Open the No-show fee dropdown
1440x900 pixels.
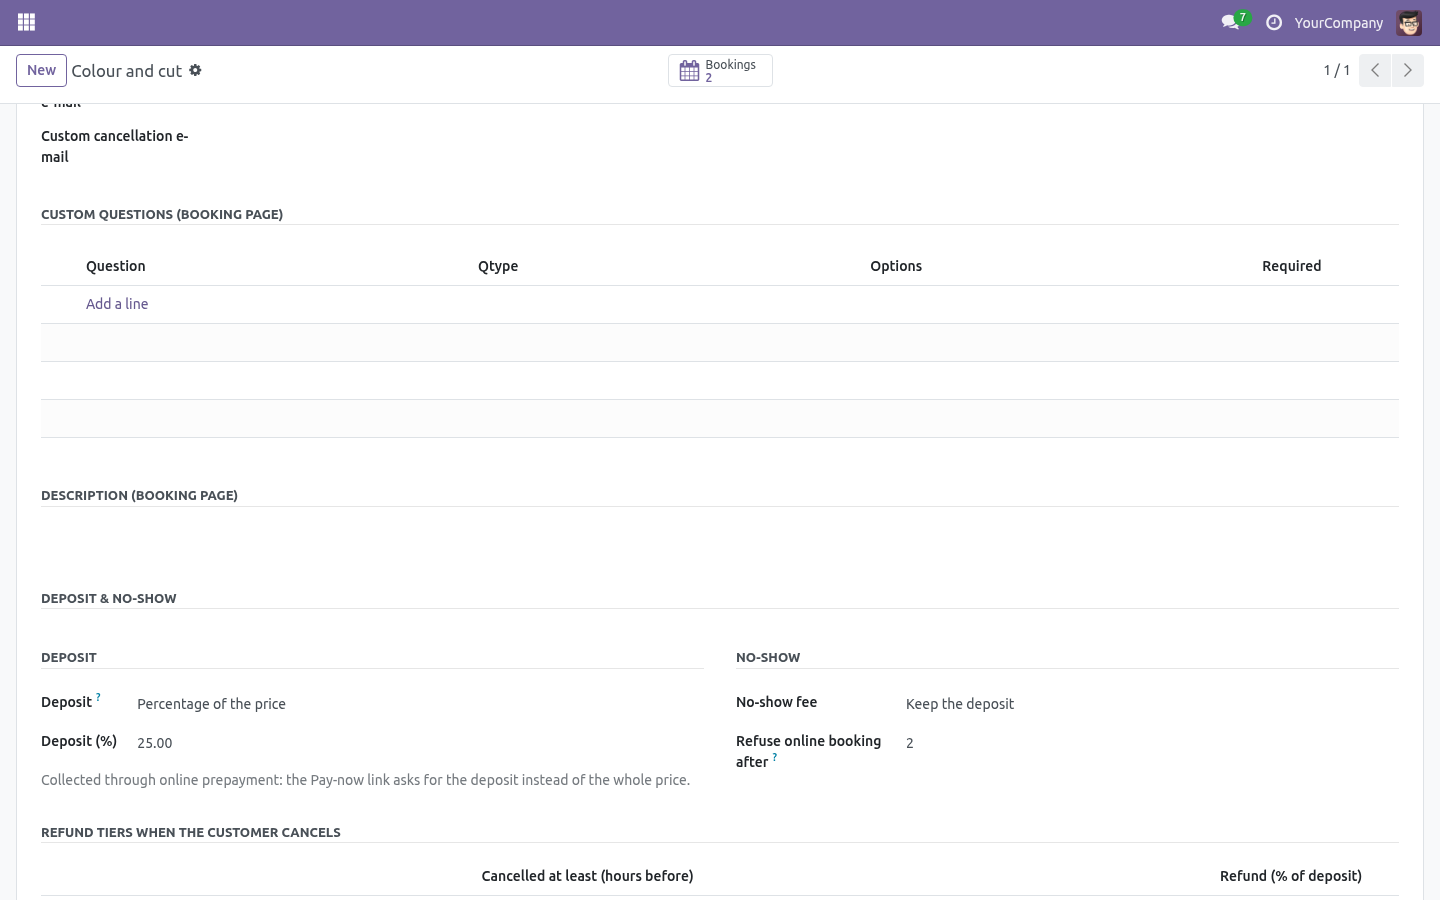(1152, 704)
